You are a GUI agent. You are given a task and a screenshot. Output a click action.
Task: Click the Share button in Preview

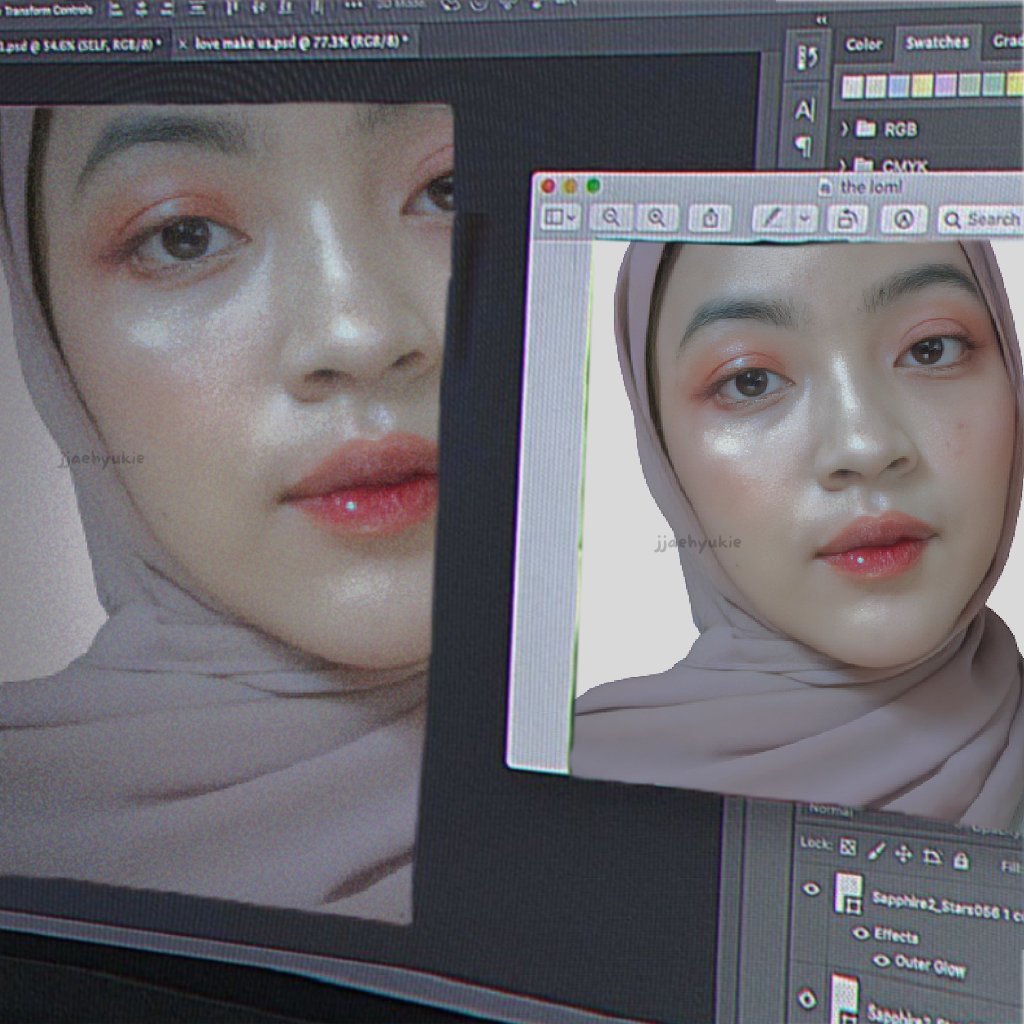pos(710,218)
